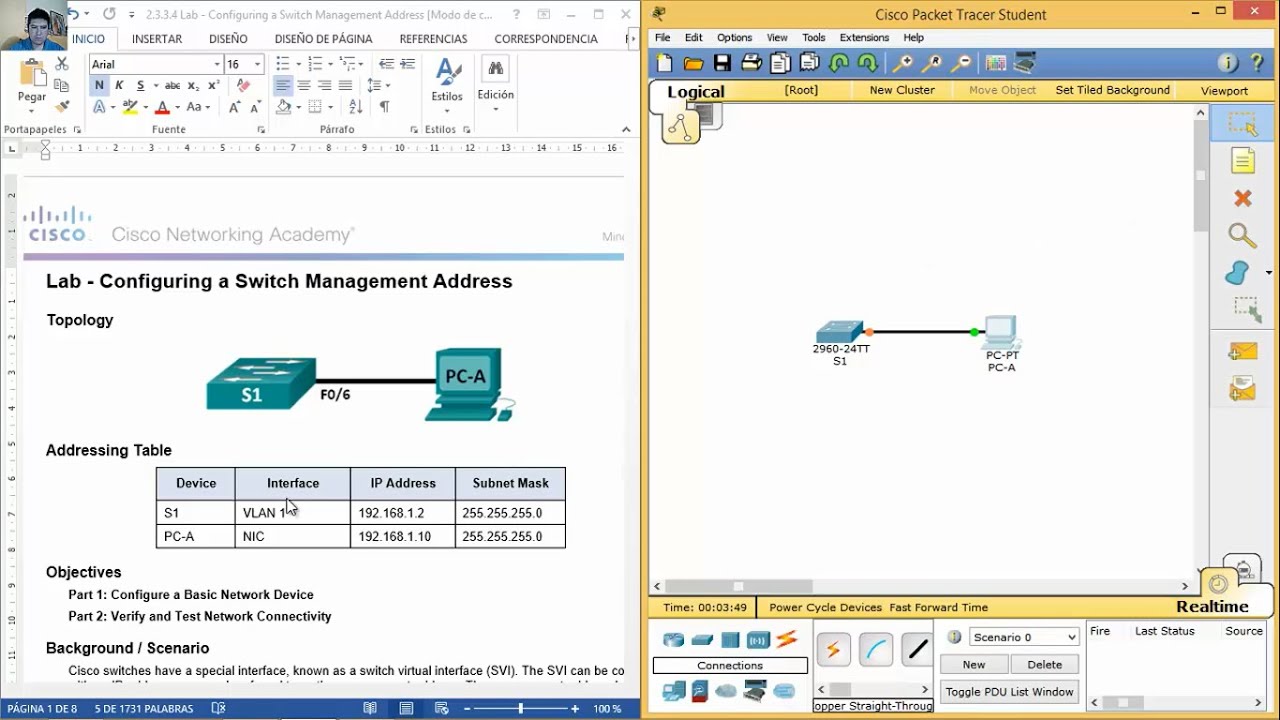Click the text highlight color button
The width and height of the screenshot is (1280, 720).
[129, 107]
